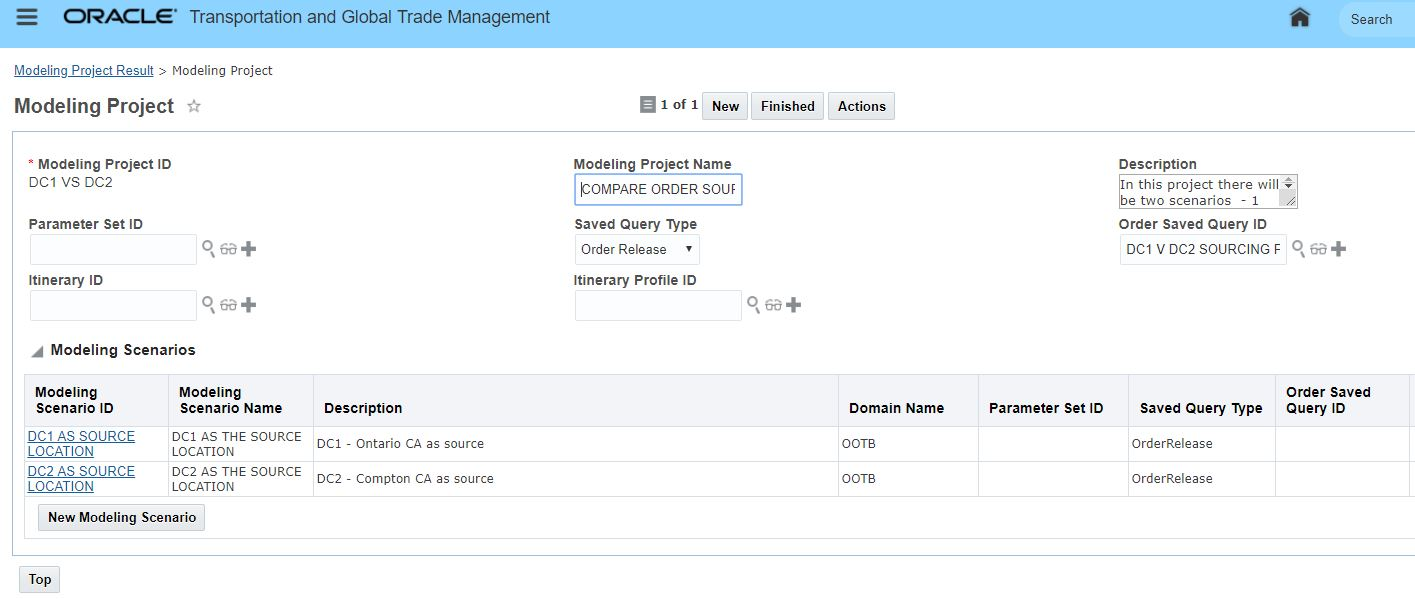
Task: Open the hamburger navigation menu
Action: click(x=27, y=18)
